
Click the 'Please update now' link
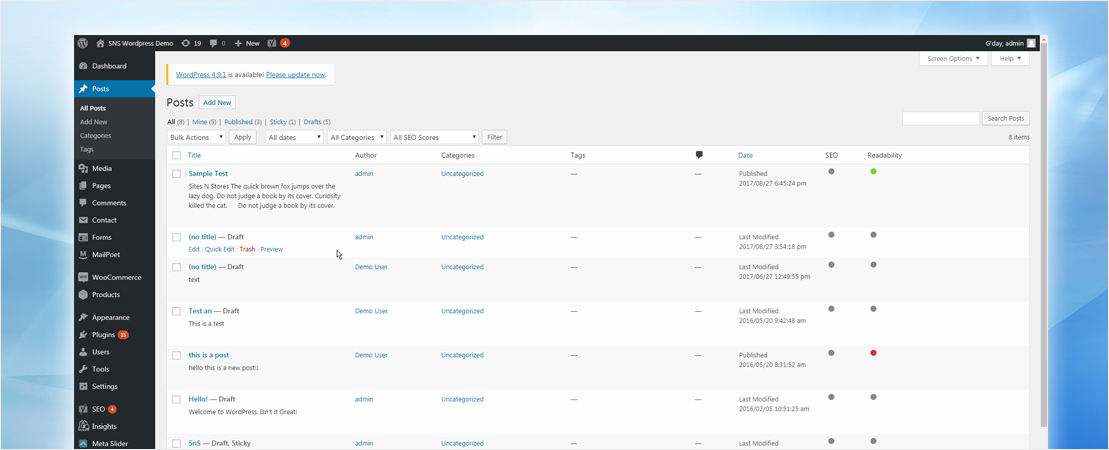coord(296,75)
